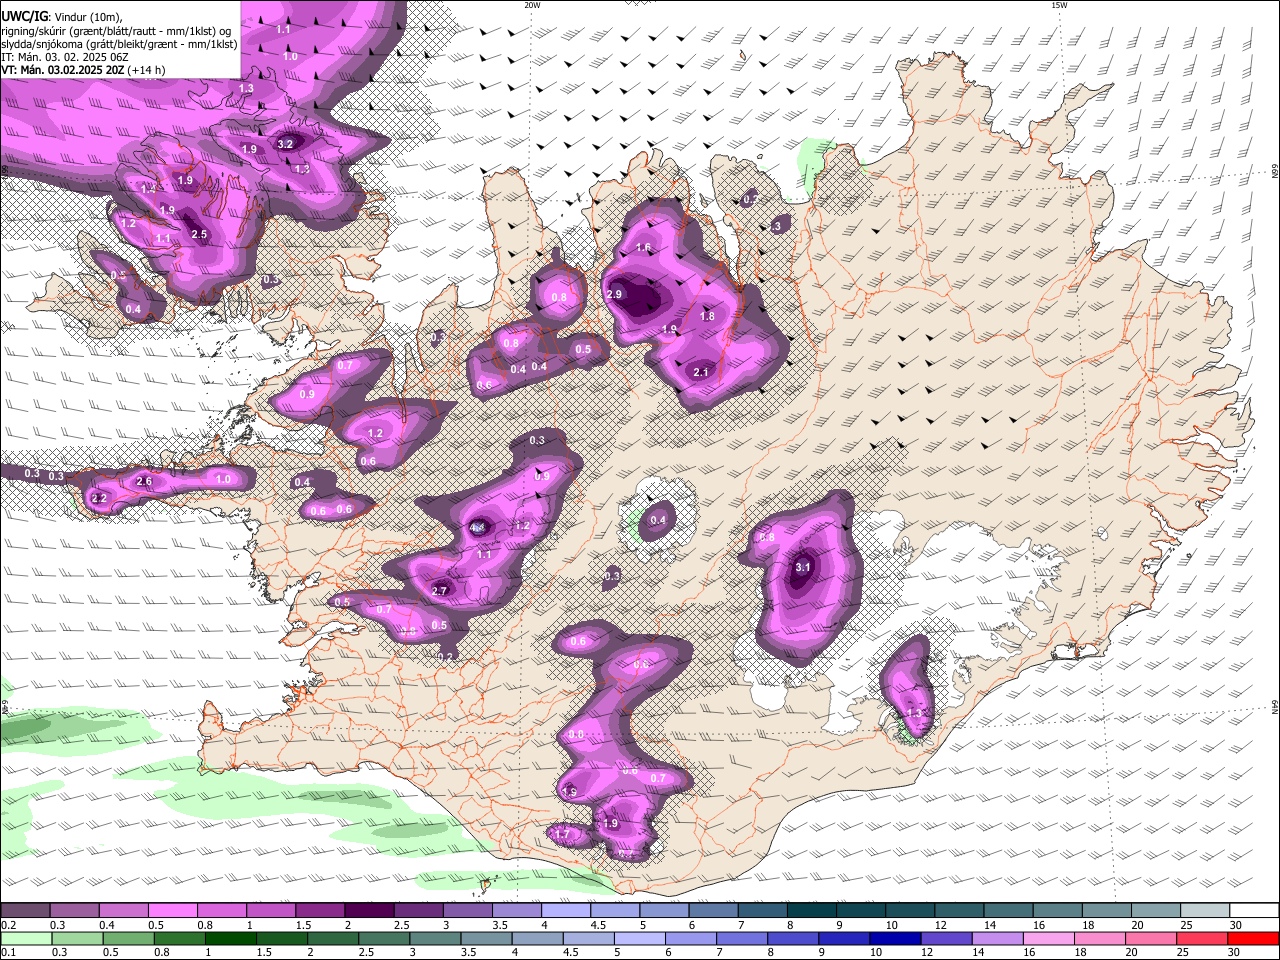
Task: Pick the white upper-legend swatch at 30
Action: [1255, 910]
